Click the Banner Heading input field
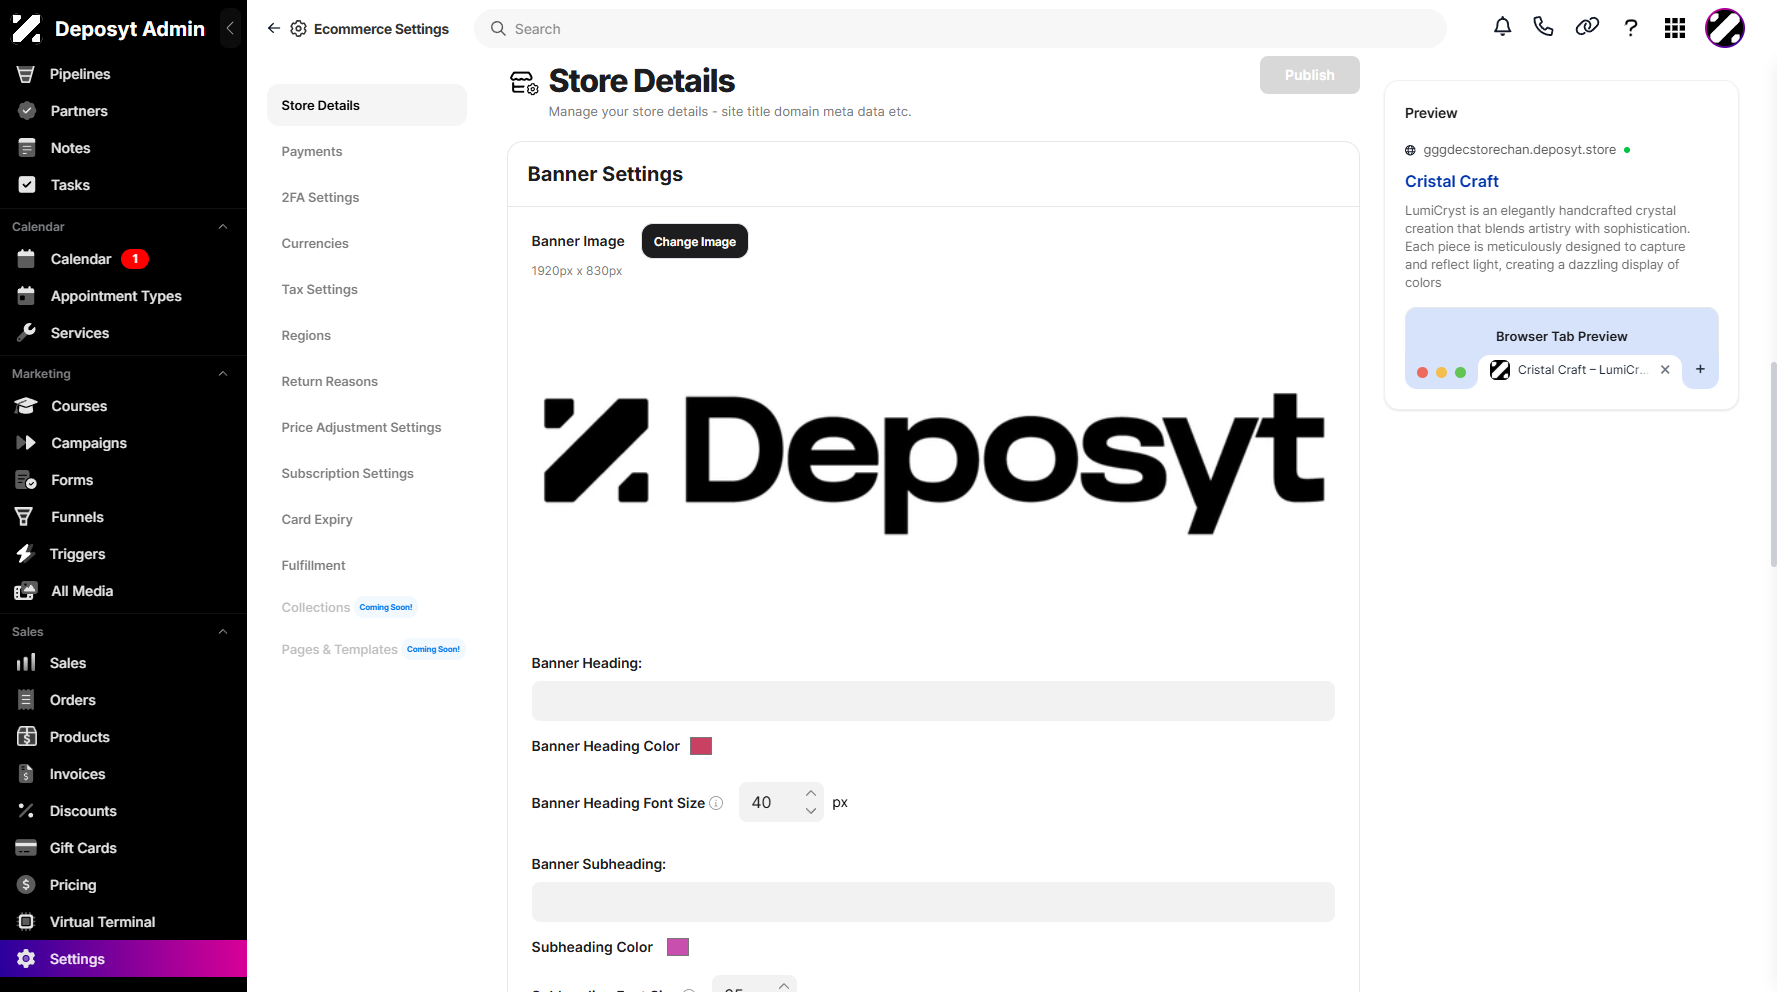1777x992 pixels. coord(933,701)
